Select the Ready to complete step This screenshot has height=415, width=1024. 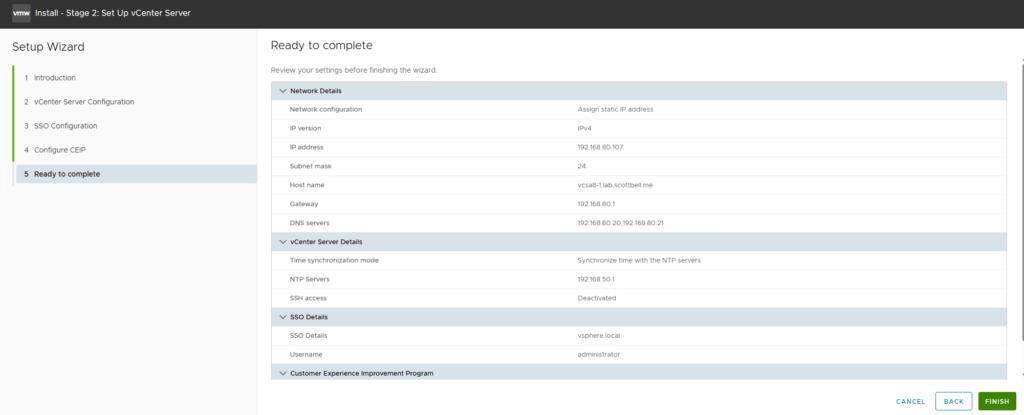[66, 174]
